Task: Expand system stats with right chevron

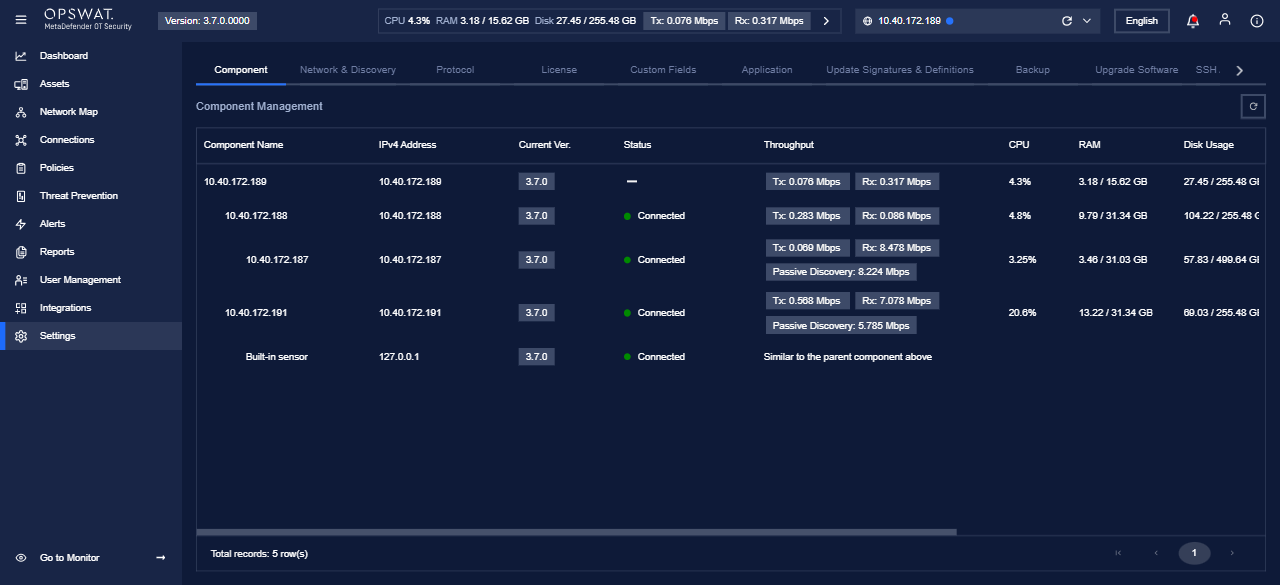Action: 825,21
